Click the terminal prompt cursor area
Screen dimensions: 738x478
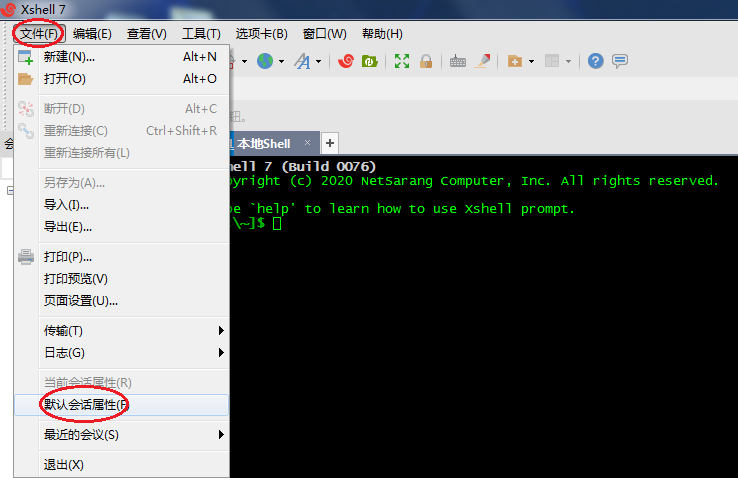(277, 223)
